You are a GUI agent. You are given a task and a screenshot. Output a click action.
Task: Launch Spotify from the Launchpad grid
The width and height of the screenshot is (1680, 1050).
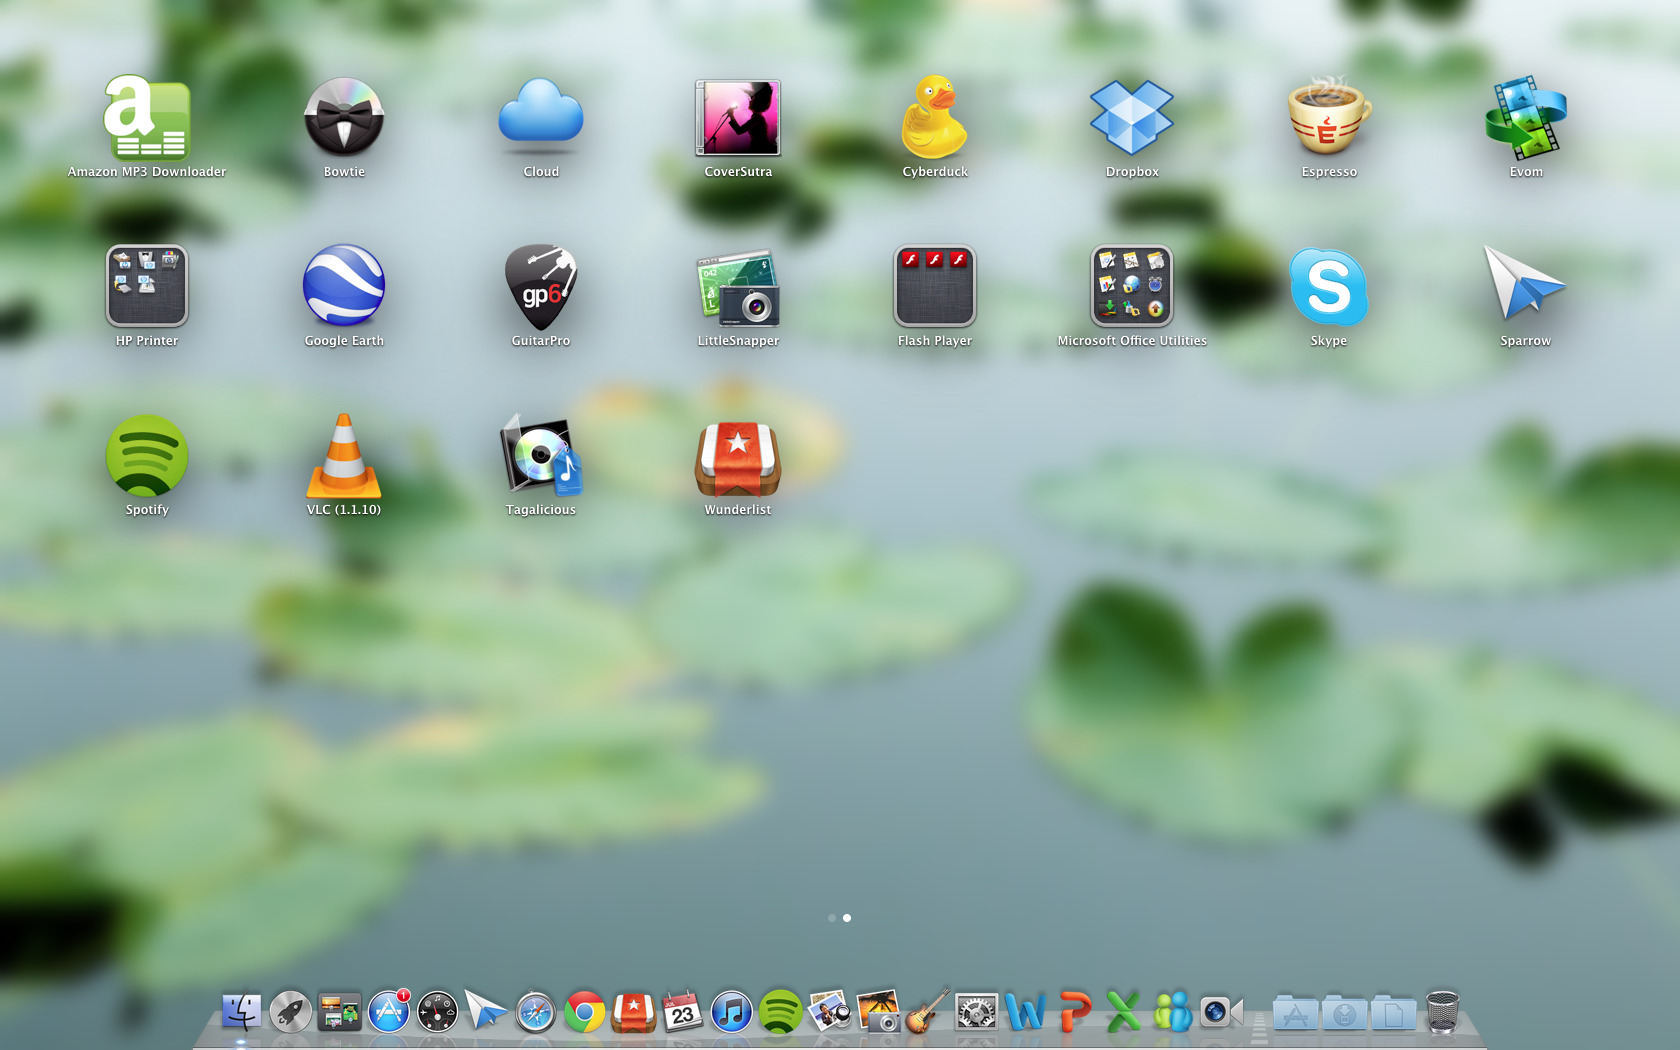click(147, 456)
